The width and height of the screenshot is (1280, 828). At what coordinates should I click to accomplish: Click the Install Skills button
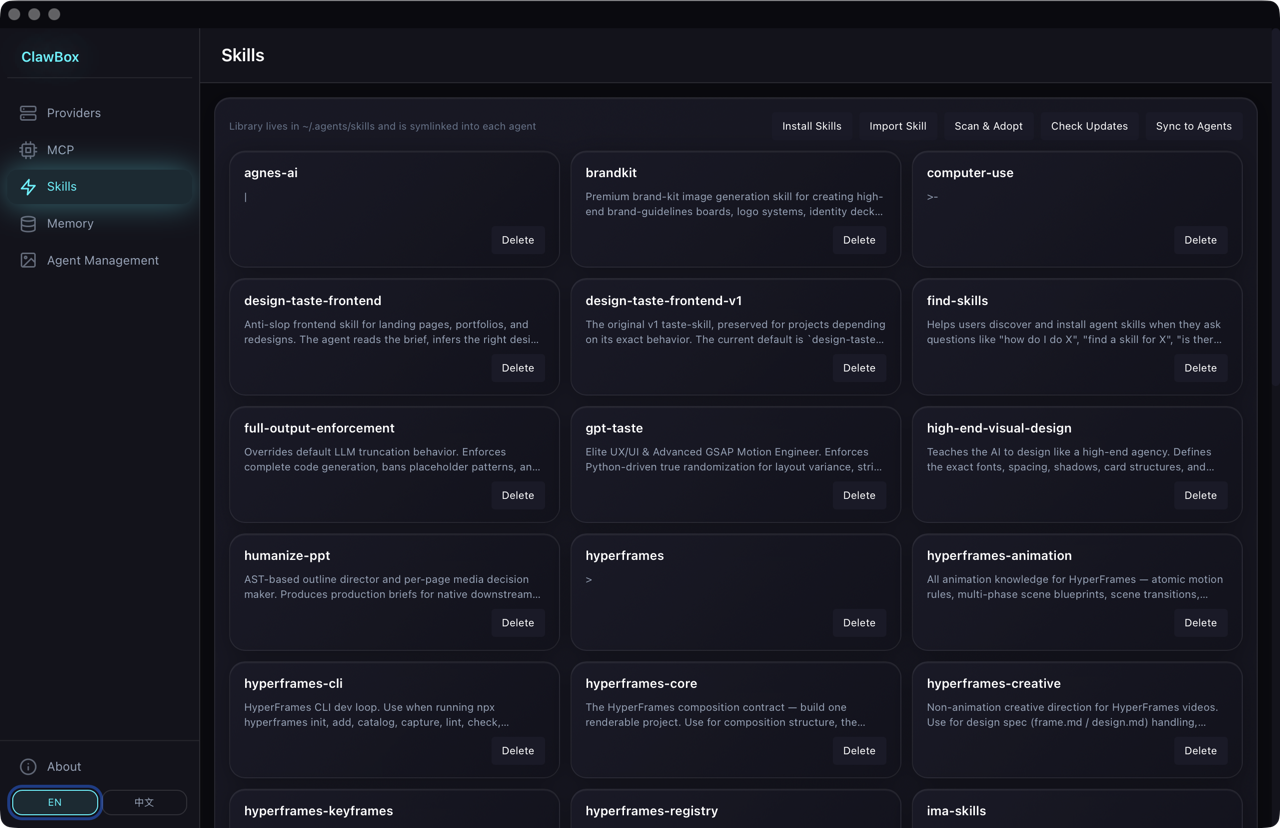tap(812, 126)
